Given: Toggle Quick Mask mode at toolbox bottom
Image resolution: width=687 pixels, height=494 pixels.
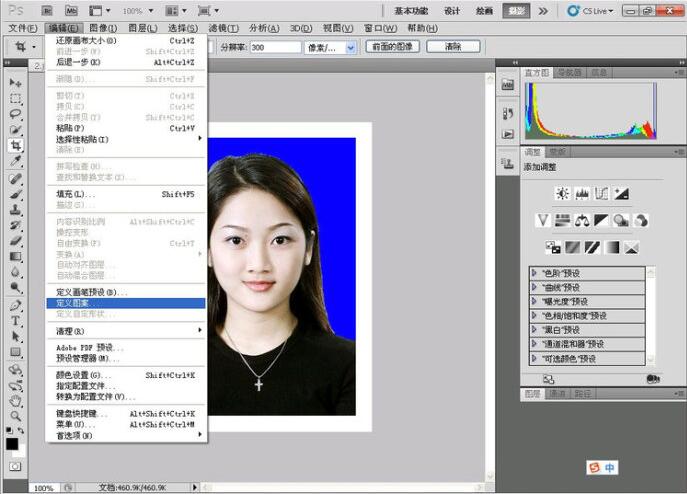Looking at the screenshot, I should pos(15,465).
